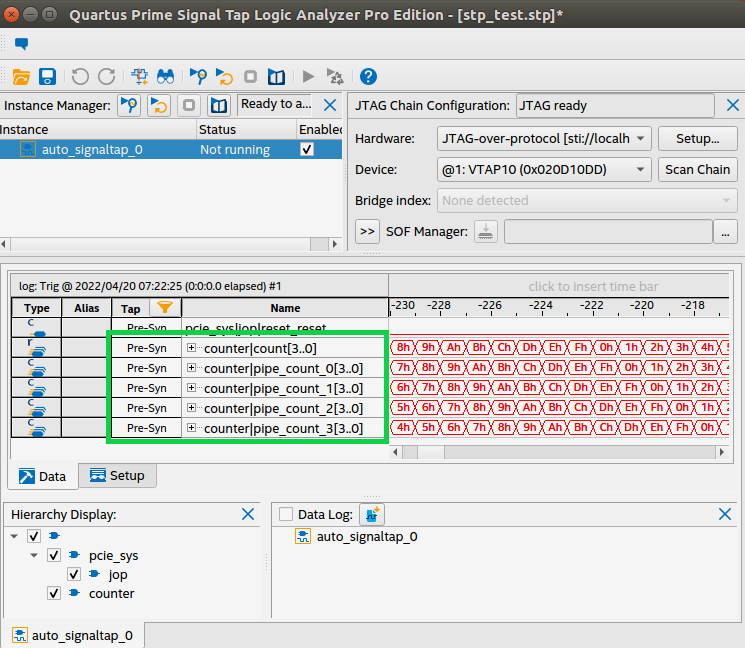Click the Run Analysis toolbar icon
This screenshot has width=745, height=648.
click(x=198, y=77)
